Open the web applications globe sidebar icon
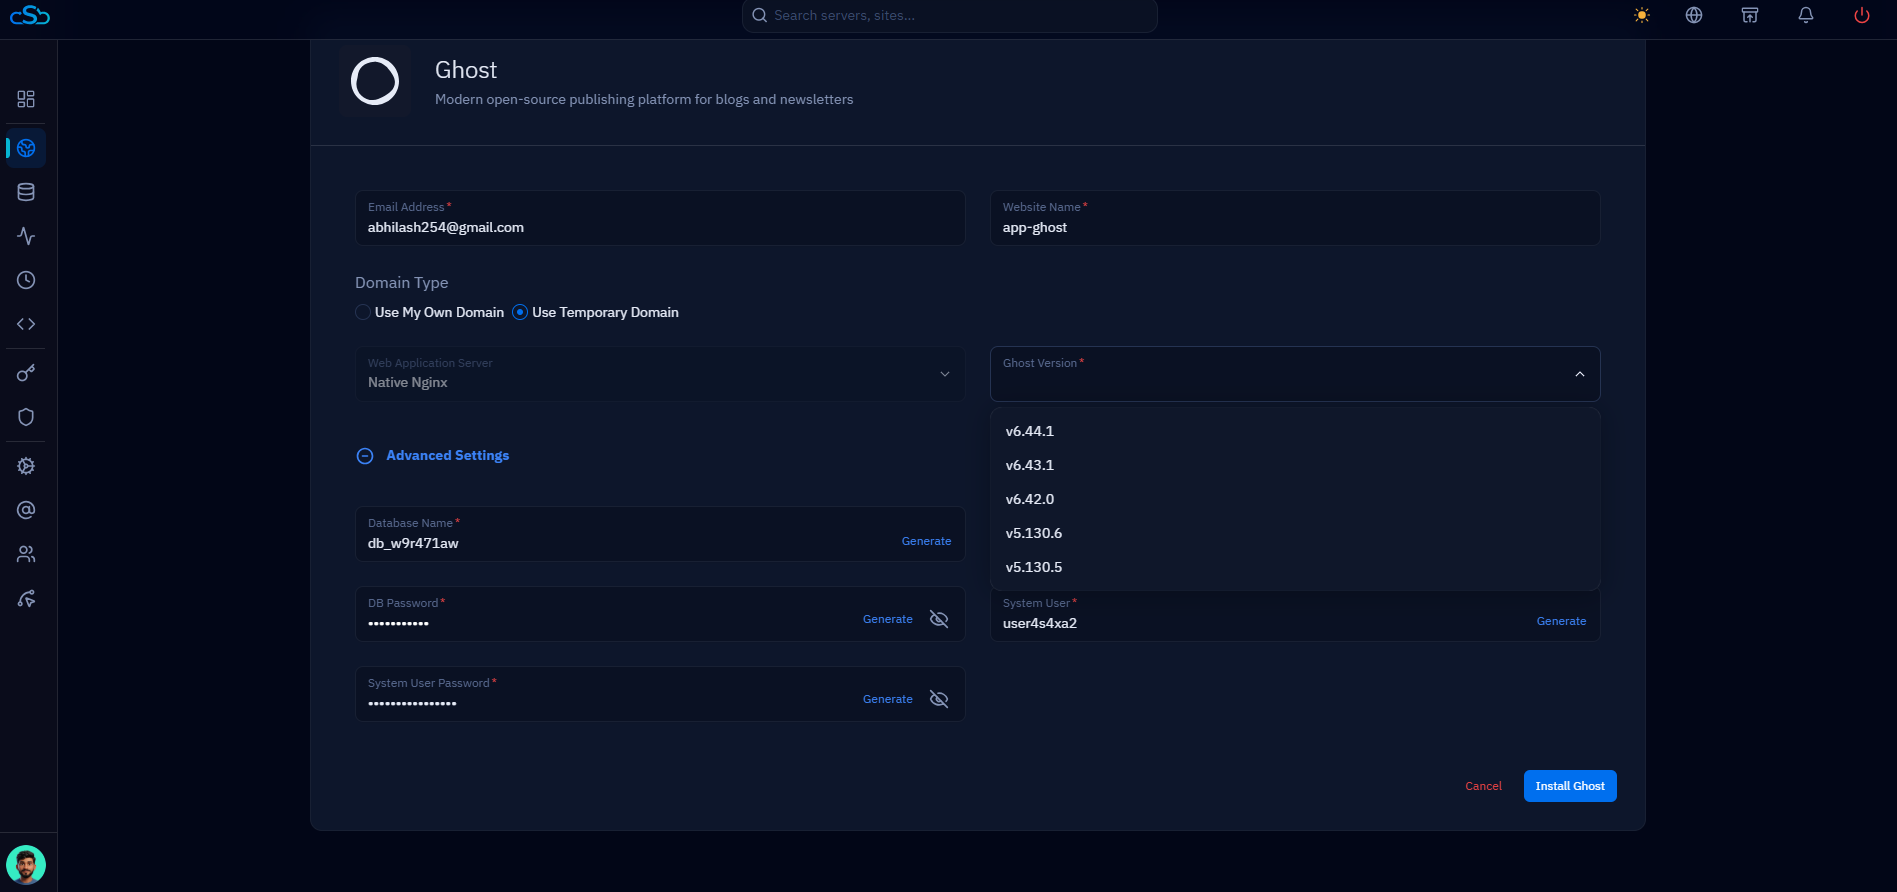 tap(26, 148)
